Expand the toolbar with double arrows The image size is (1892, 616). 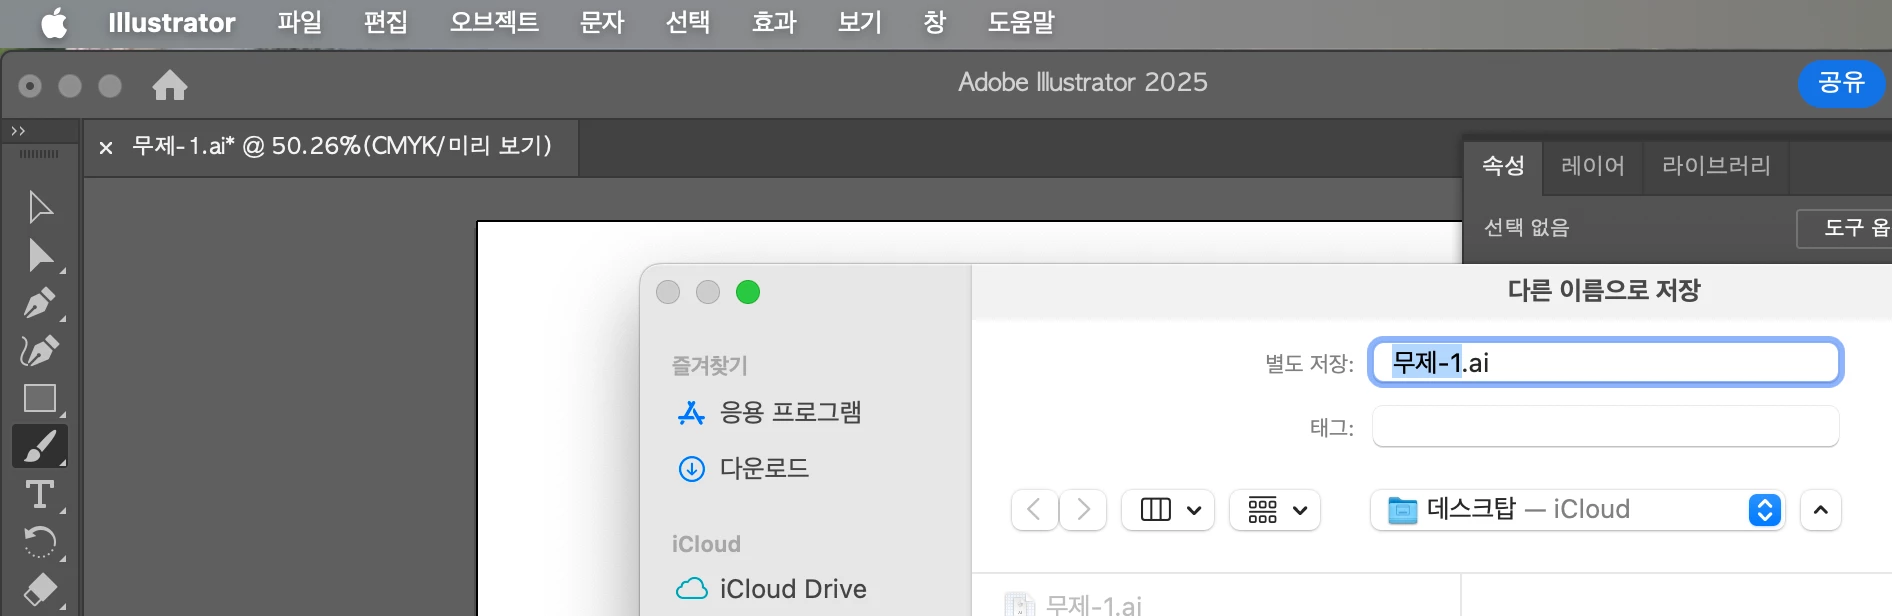18,131
